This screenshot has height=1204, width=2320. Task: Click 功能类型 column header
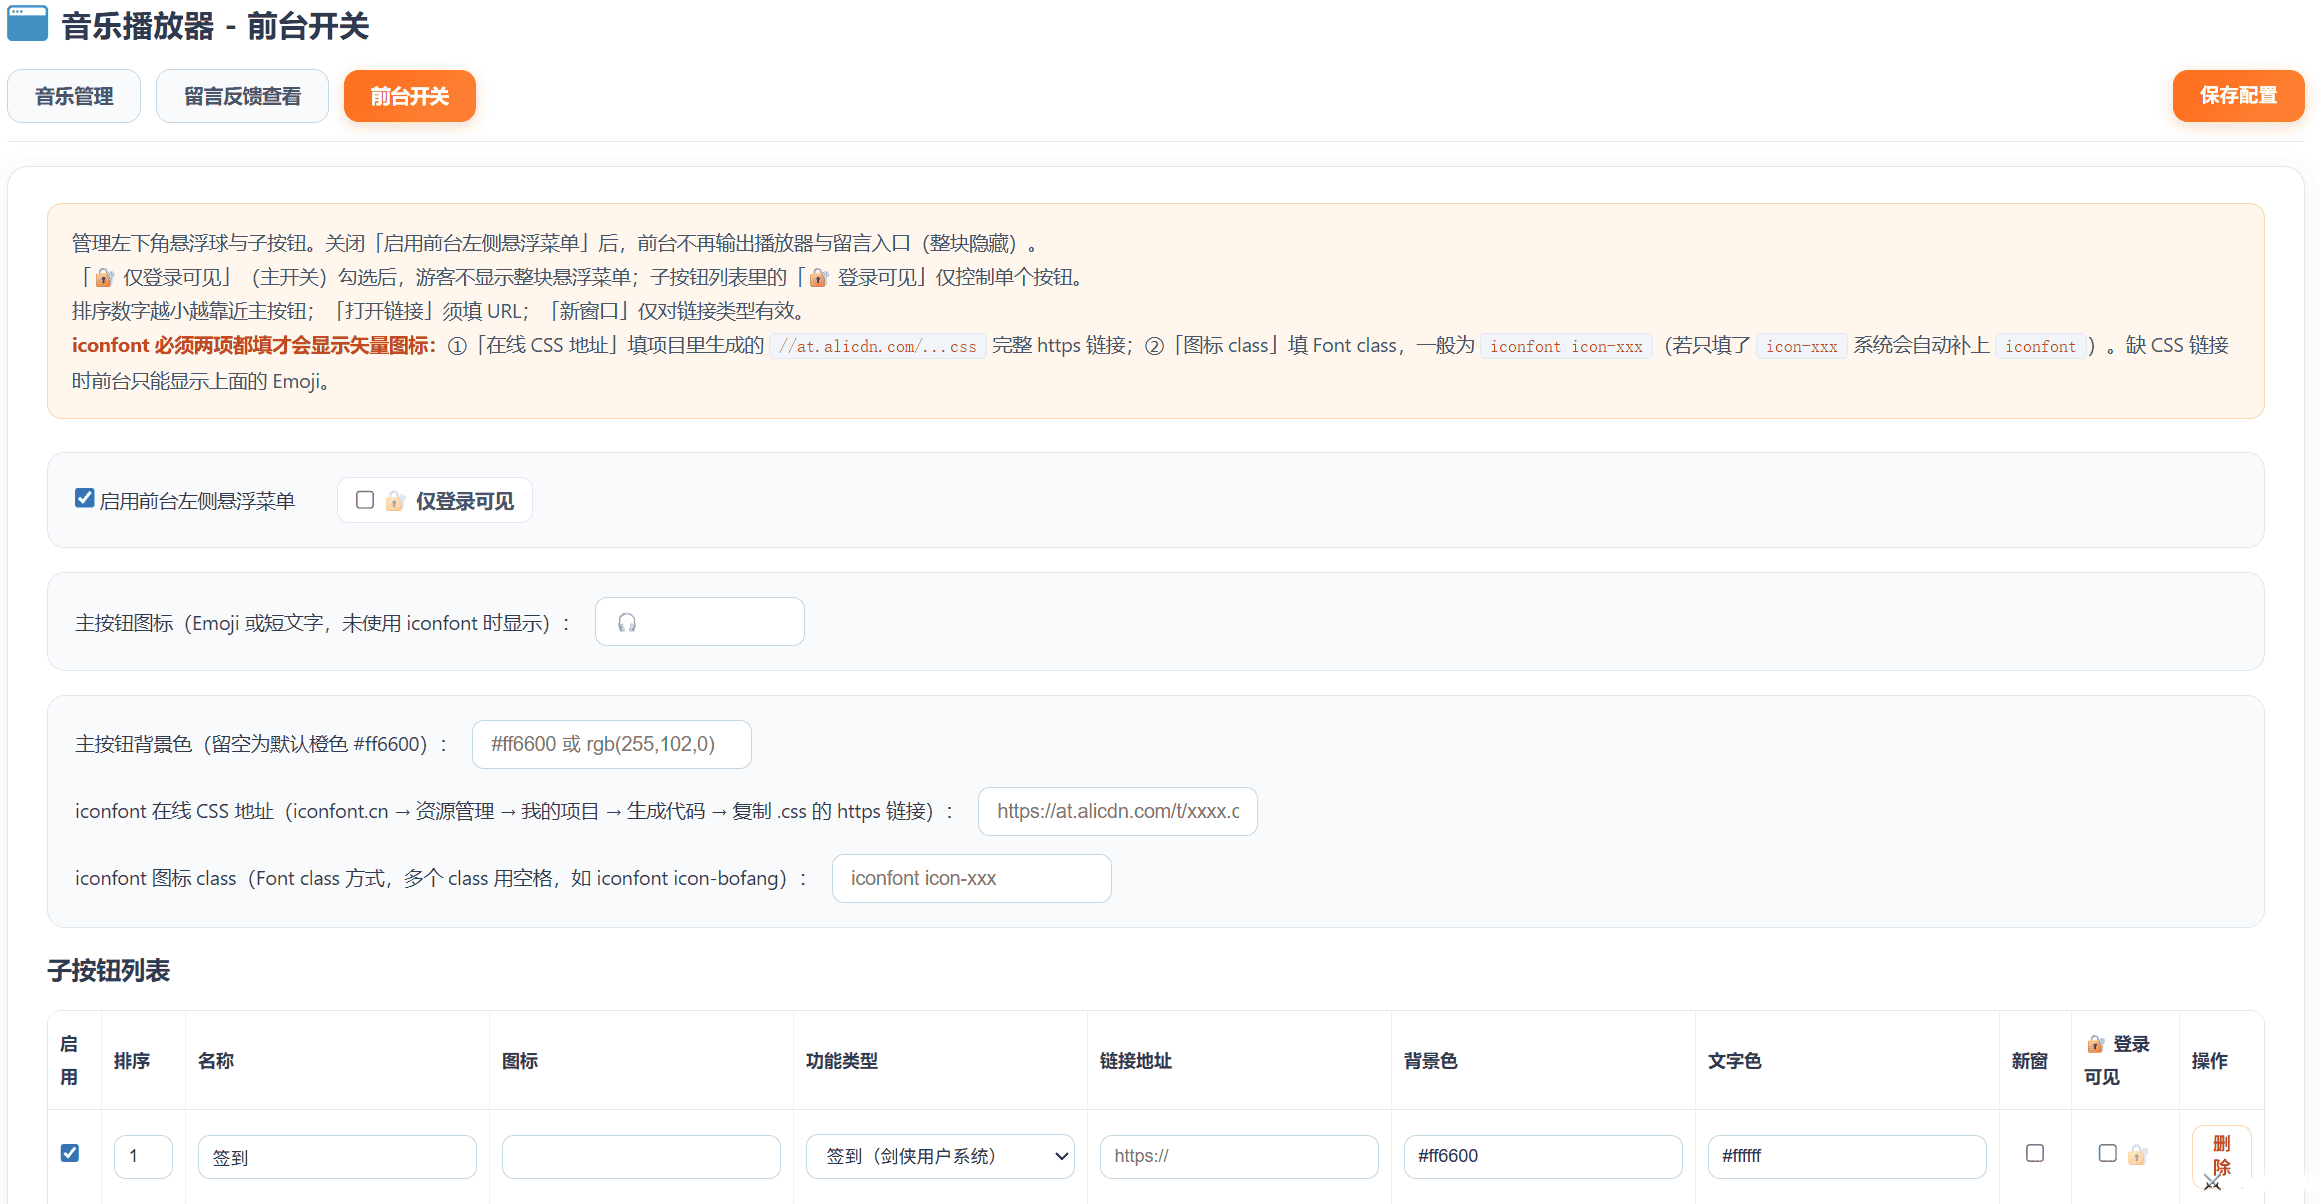coord(842,1061)
